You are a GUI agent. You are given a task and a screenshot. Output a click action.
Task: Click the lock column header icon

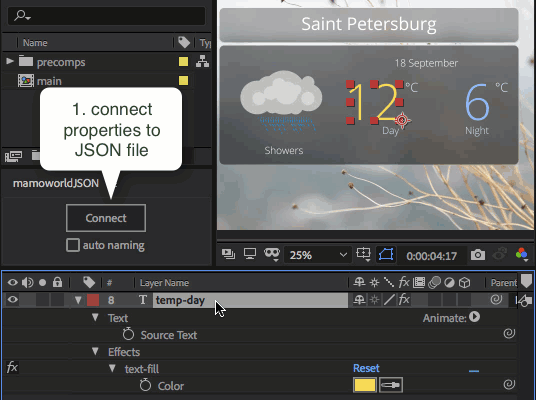[57, 282]
